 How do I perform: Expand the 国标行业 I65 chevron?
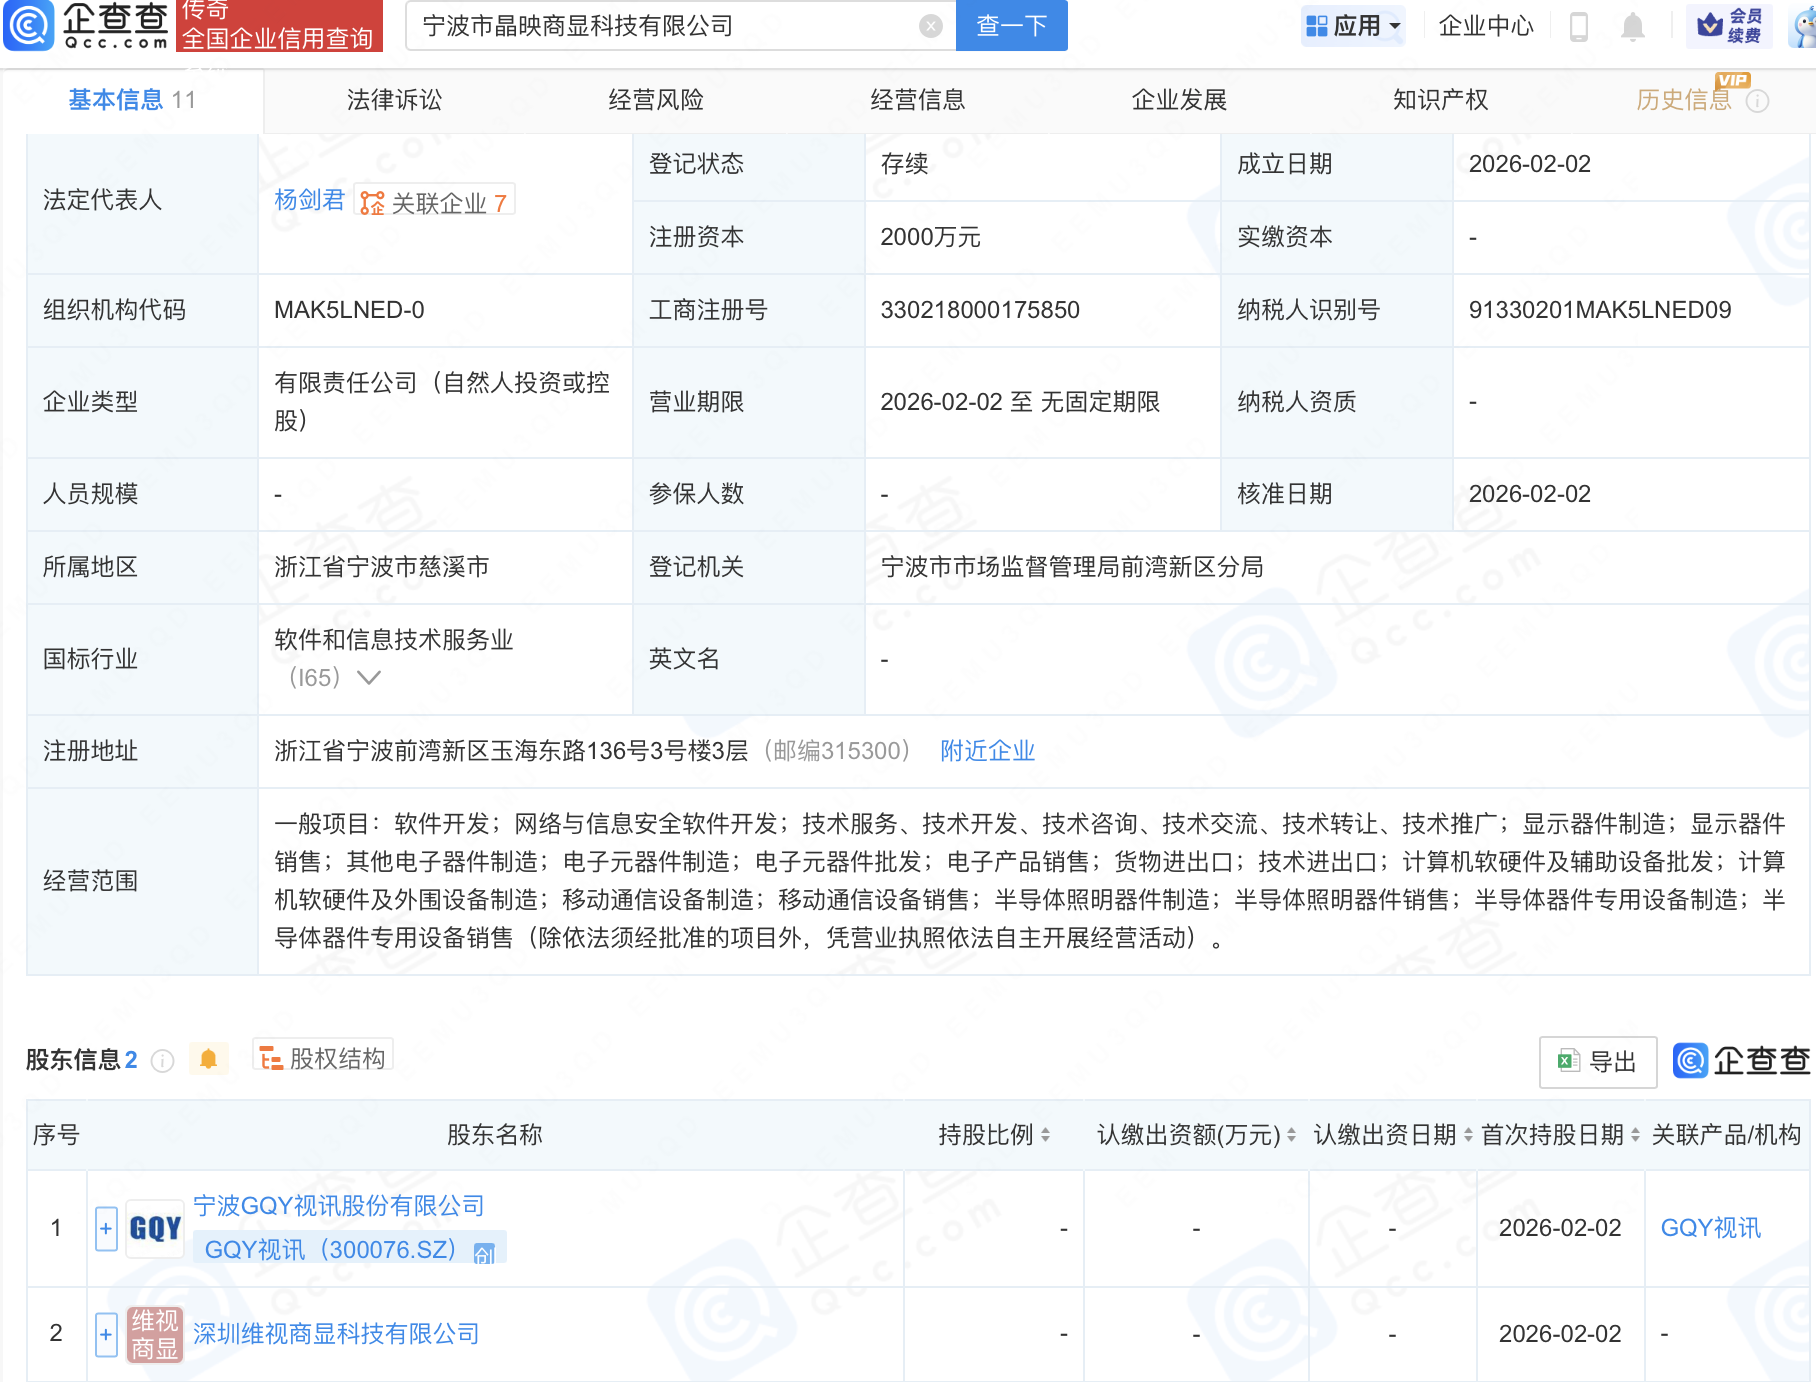click(x=369, y=678)
